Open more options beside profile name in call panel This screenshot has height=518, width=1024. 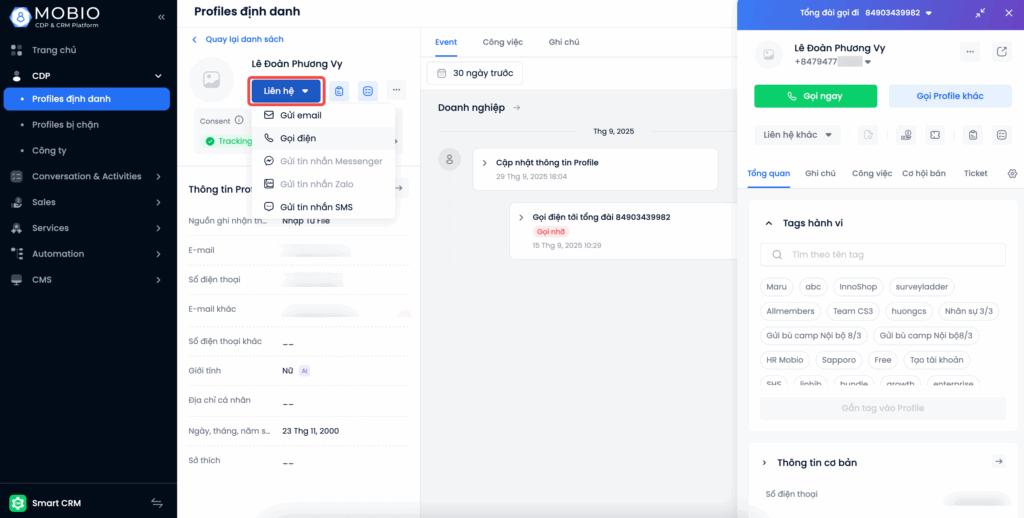969,52
